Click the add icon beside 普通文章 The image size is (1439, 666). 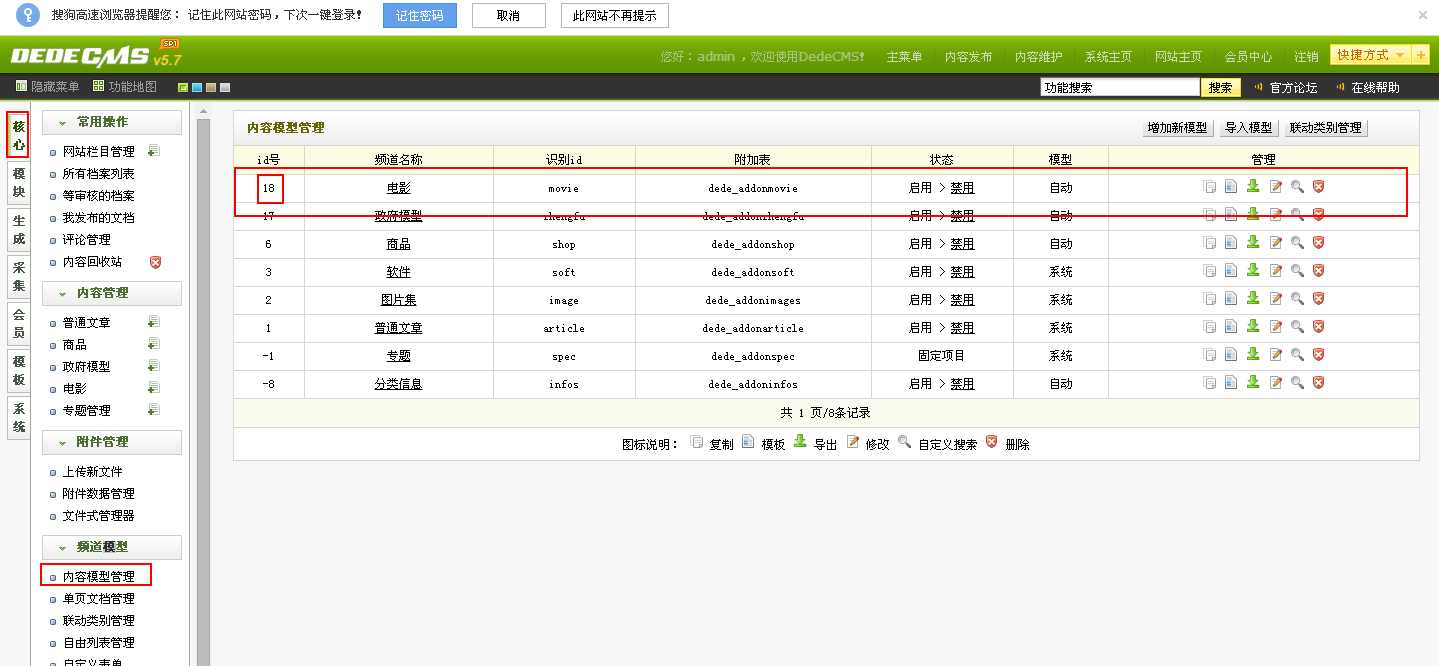pos(154,322)
